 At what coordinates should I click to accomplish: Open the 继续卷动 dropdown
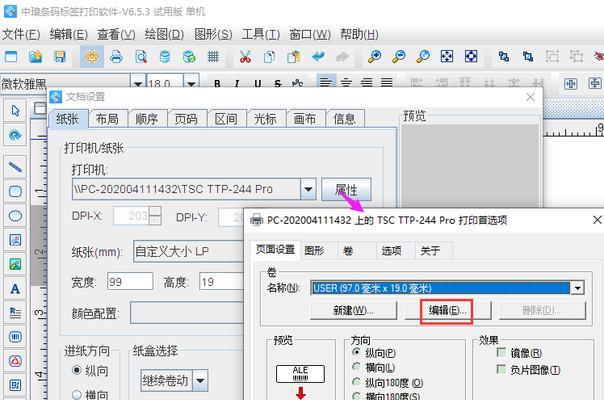pyautogui.click(x=200, y=381)
